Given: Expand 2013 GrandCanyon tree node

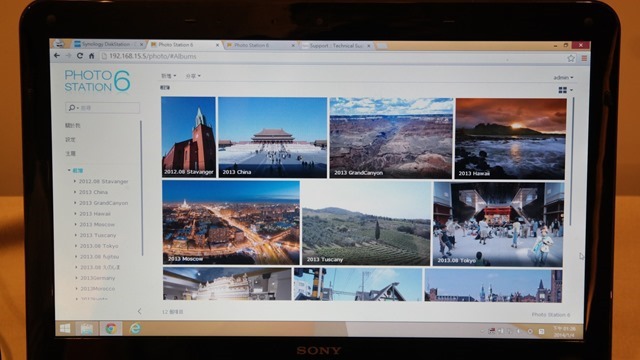Looking at the screenshot, I should coord(75,202).
